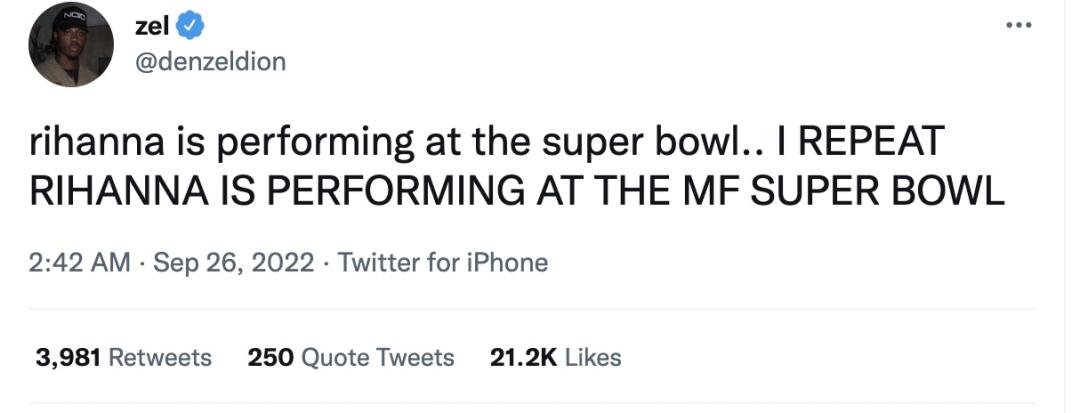
Task: Open the @denzeldion handle link
Action: click(210, 61)
